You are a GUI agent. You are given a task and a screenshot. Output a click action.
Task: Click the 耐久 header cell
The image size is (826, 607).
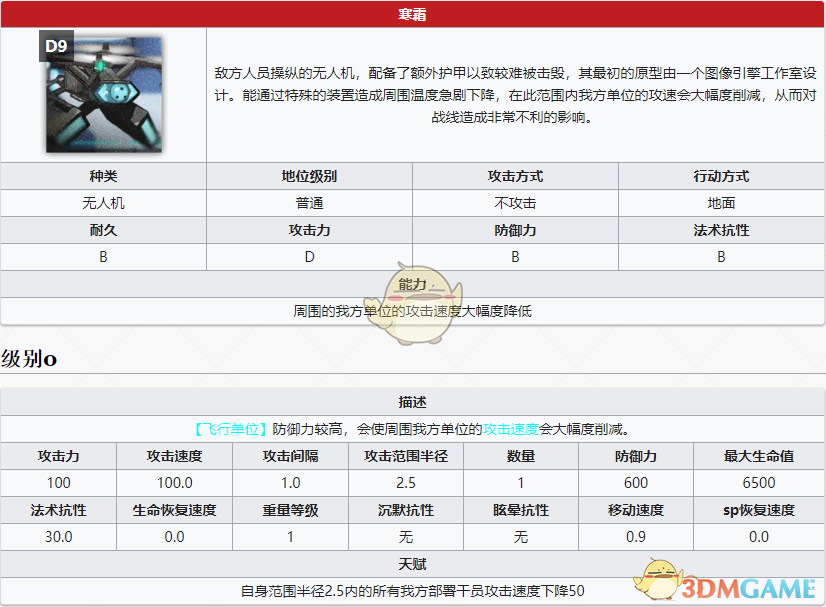(103, 230)
